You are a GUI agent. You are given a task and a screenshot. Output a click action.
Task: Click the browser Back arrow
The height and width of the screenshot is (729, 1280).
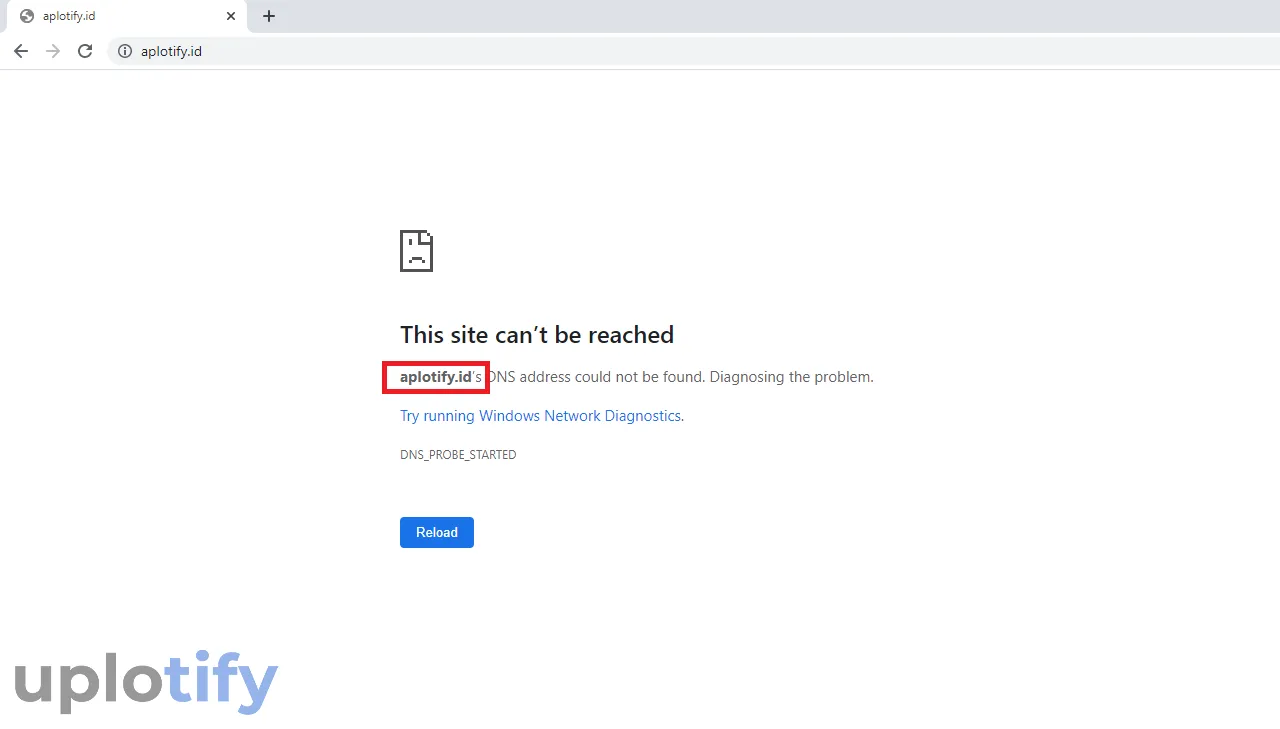(x=21, y=51)
